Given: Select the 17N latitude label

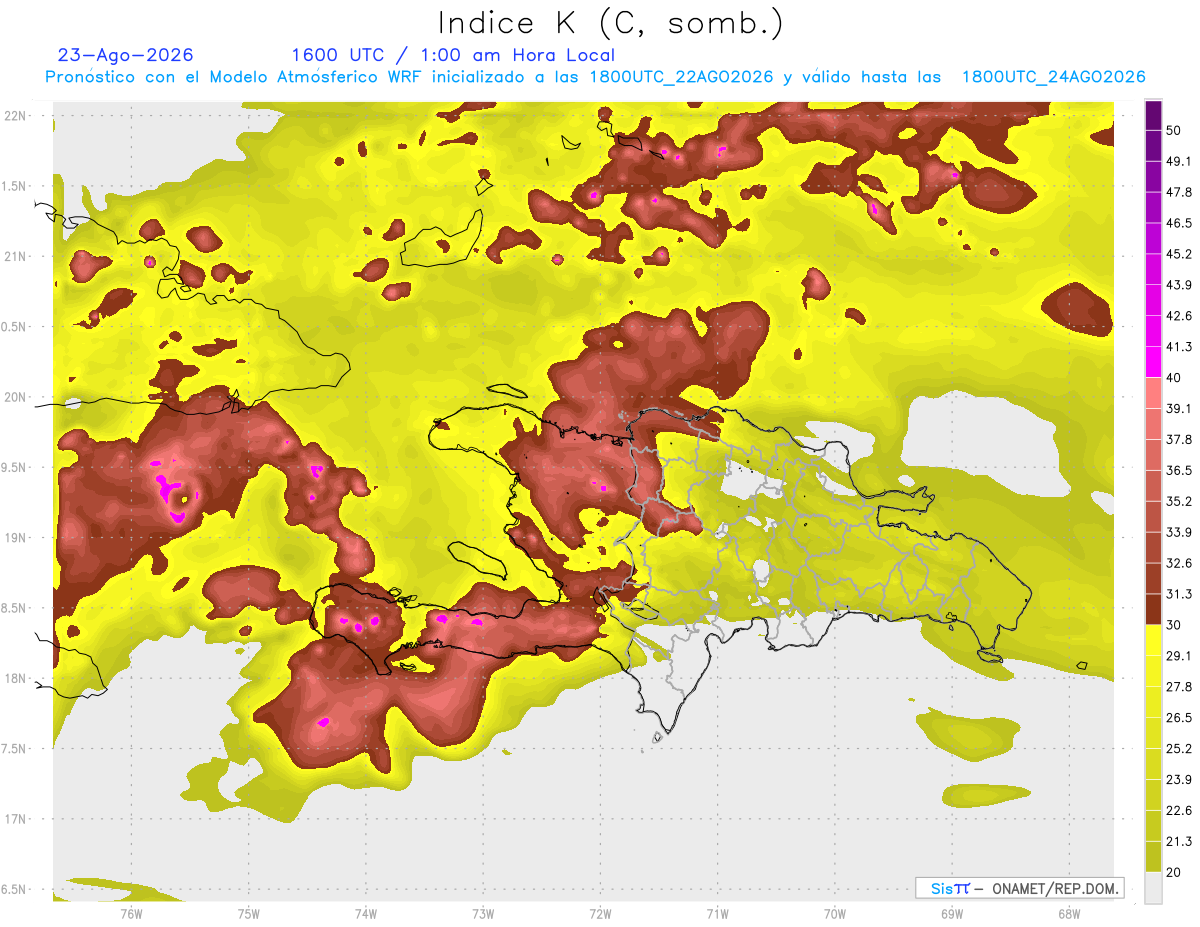Looking at the screenshot, I should [15, 819].
